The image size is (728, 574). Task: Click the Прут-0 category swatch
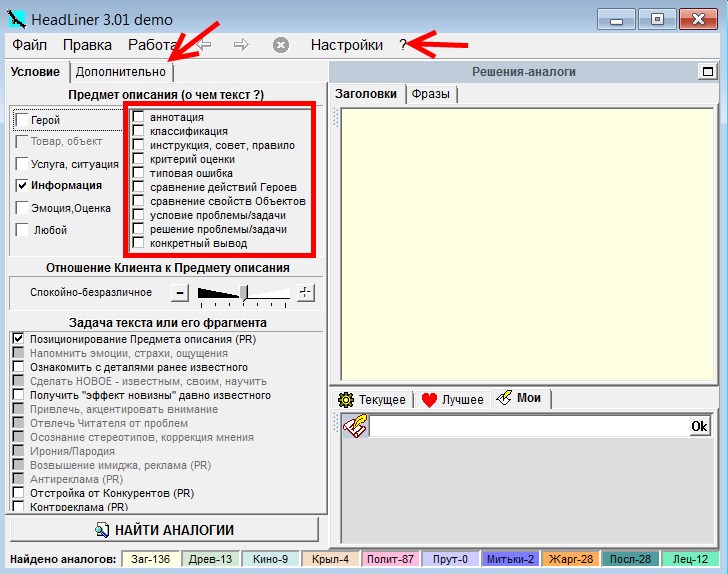[x=450, y=559]
